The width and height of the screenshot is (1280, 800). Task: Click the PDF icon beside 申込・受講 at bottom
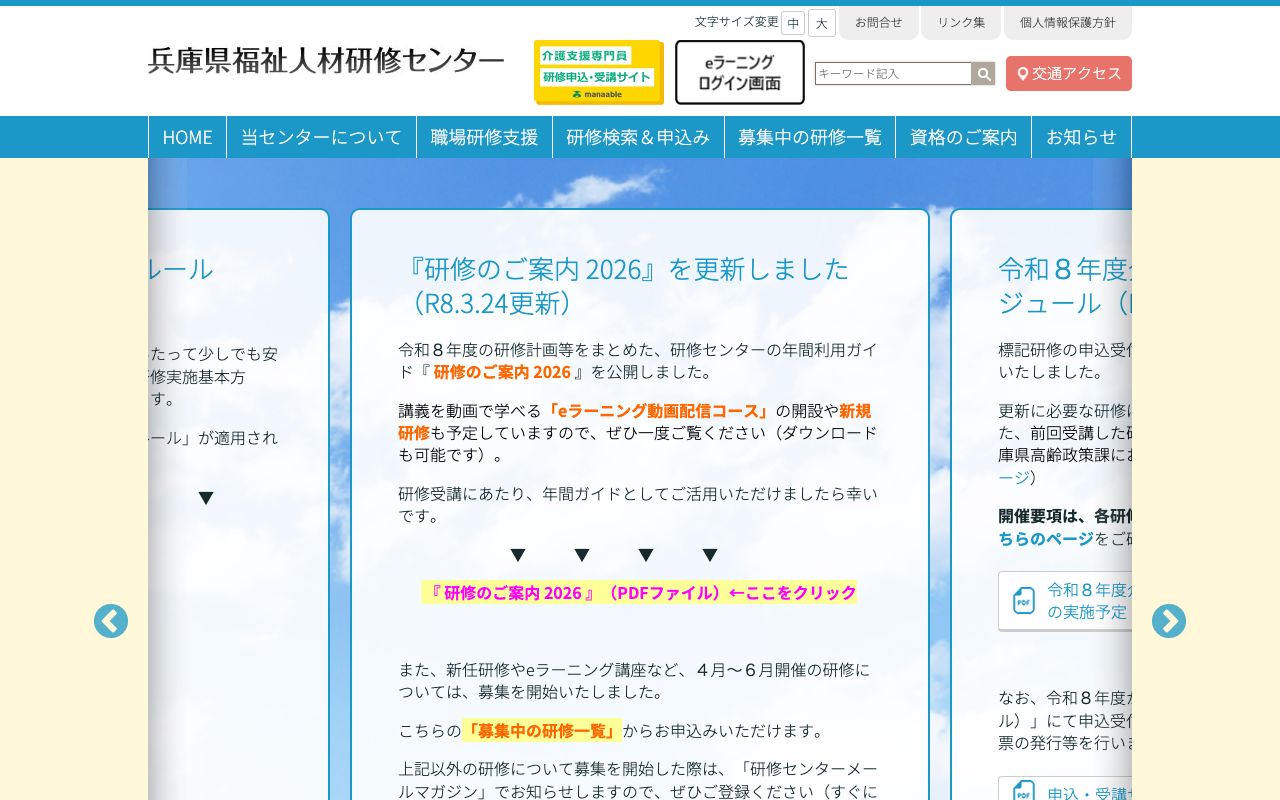click(x=1023, y=791)
